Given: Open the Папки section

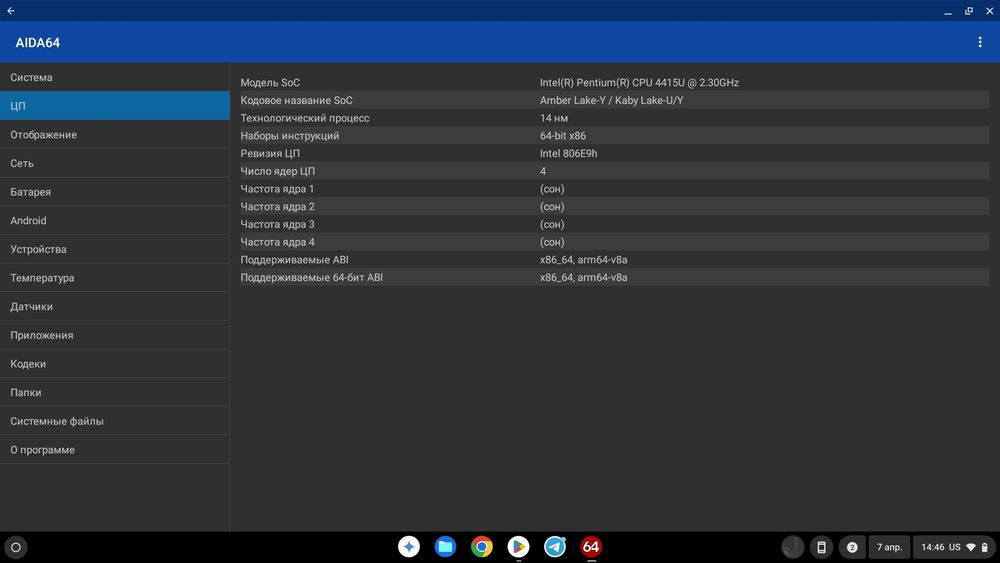Looking at the screenshot, I should [x=115, y=393].
